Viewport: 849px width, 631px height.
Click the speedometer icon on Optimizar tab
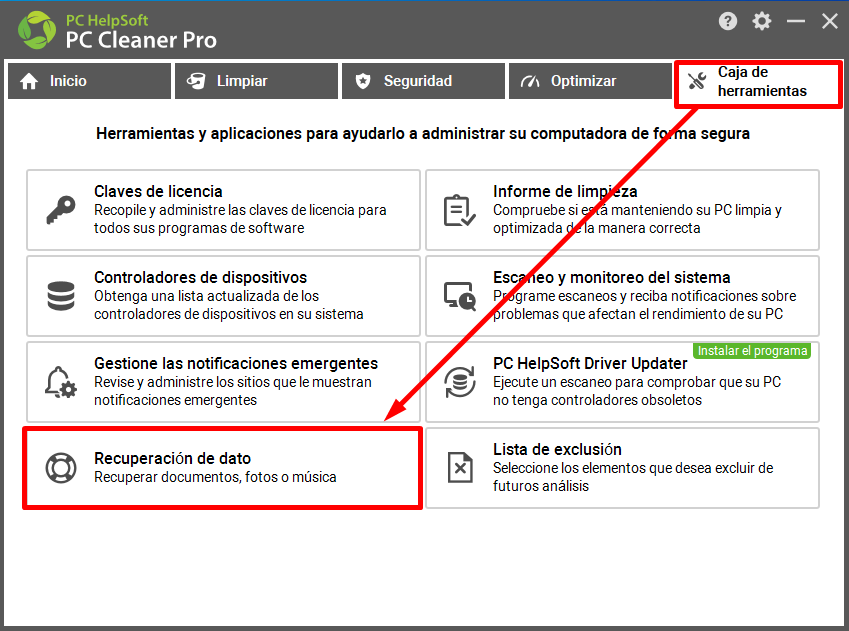pos(530,81)
